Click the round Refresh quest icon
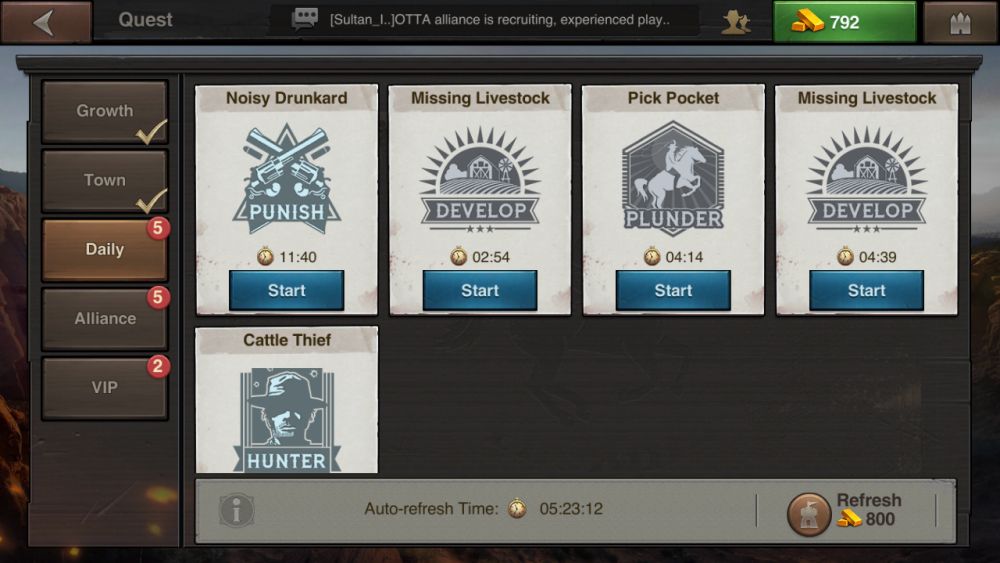Image resolution: width=1000 pixels, height=563 pixels. (x=809, y=513)
